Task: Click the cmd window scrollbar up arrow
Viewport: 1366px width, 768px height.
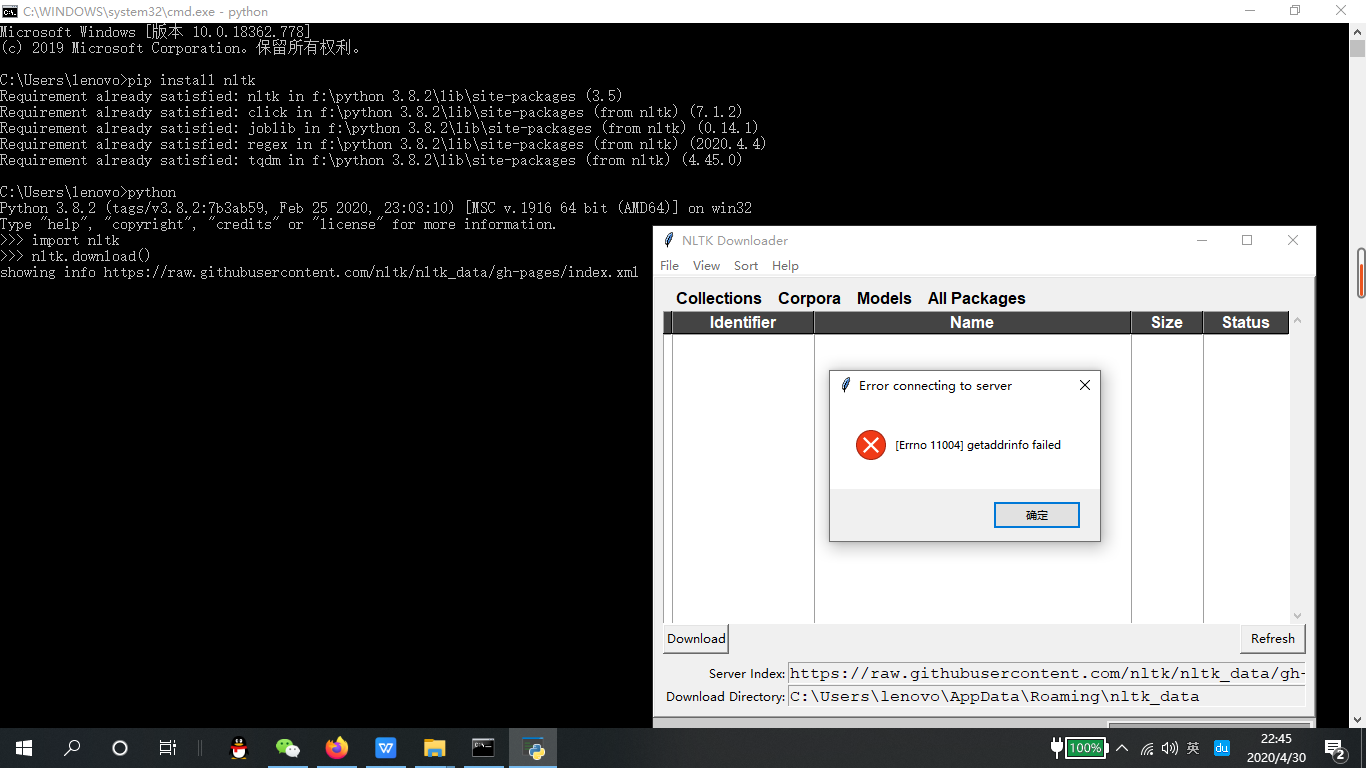Action: click(x=1357, y=32)
